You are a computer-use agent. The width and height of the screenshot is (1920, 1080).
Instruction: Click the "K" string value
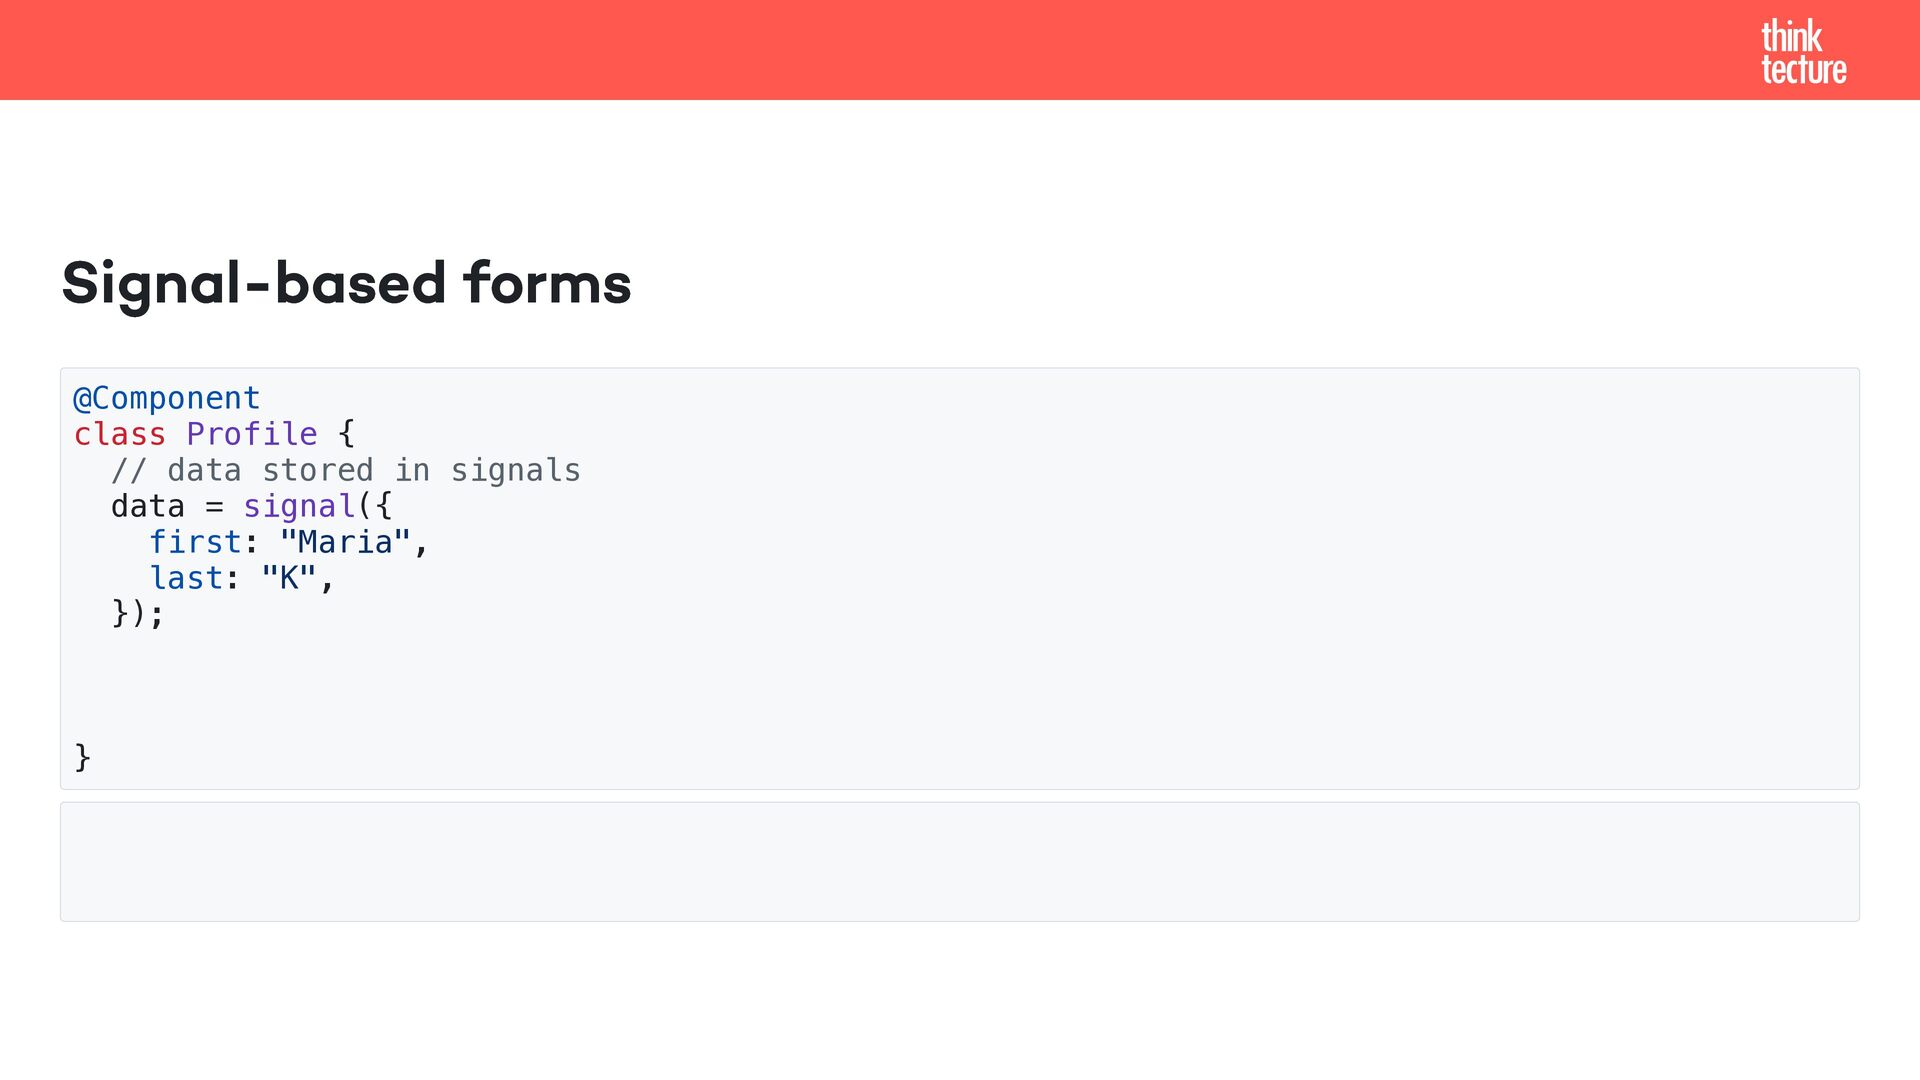pos(288,578)
